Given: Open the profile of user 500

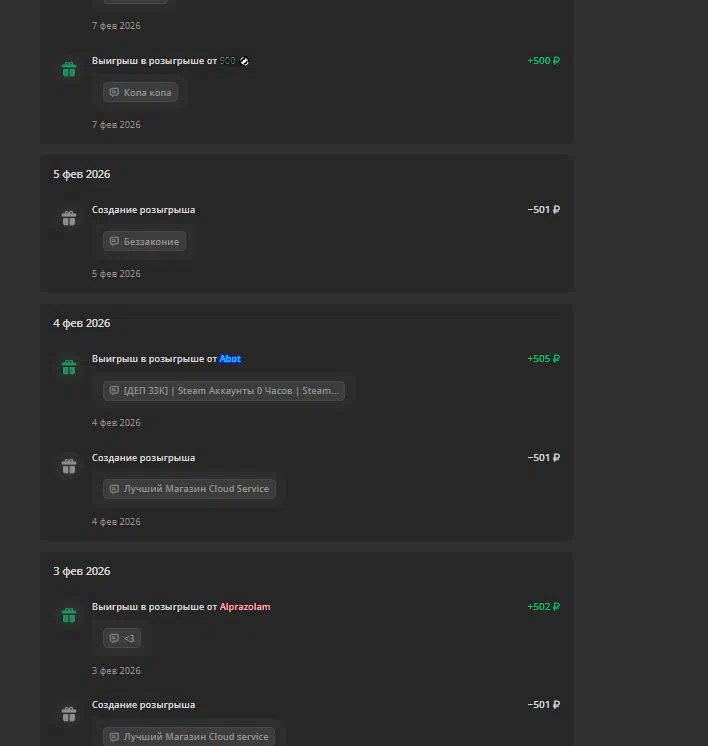Looking at the screenshot, I should 228,61.
